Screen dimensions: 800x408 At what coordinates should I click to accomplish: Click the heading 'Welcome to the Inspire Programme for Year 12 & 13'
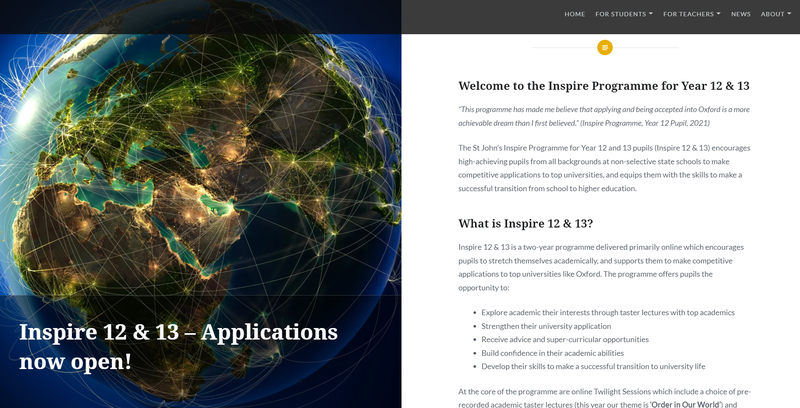(x=604, y=86)
